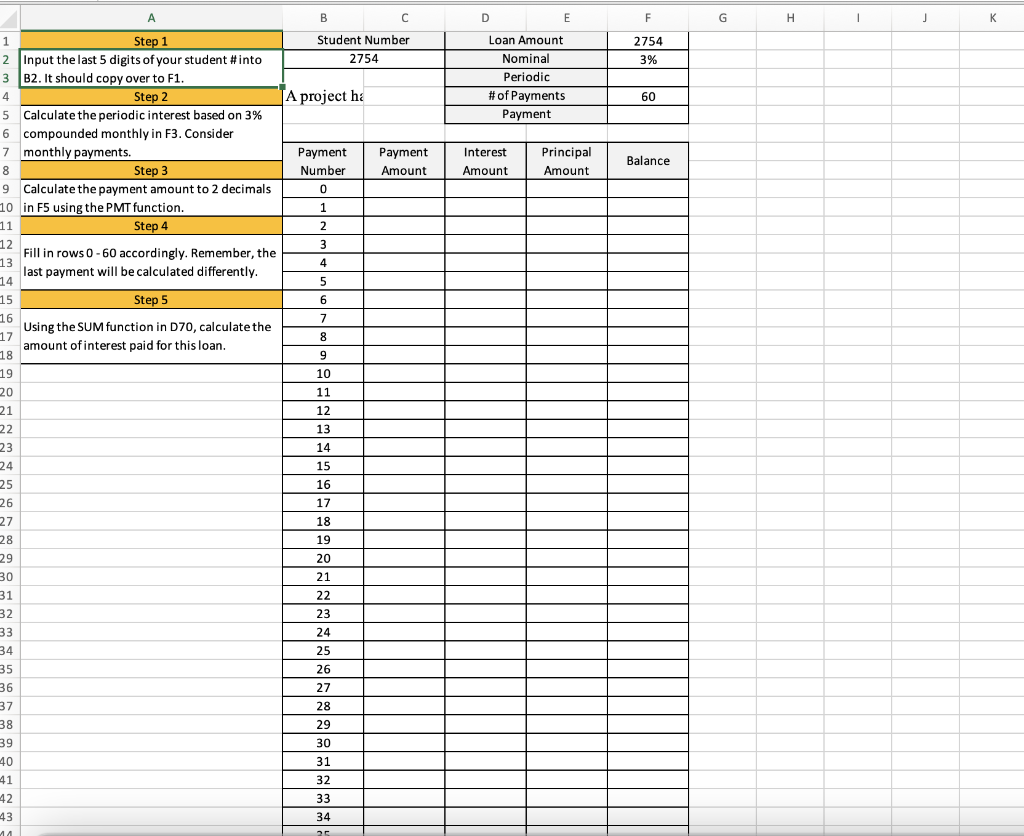Select the Principal Amount table header
Image resolution: width=1024 pixels, height=836 pixels.
[566, 161]
